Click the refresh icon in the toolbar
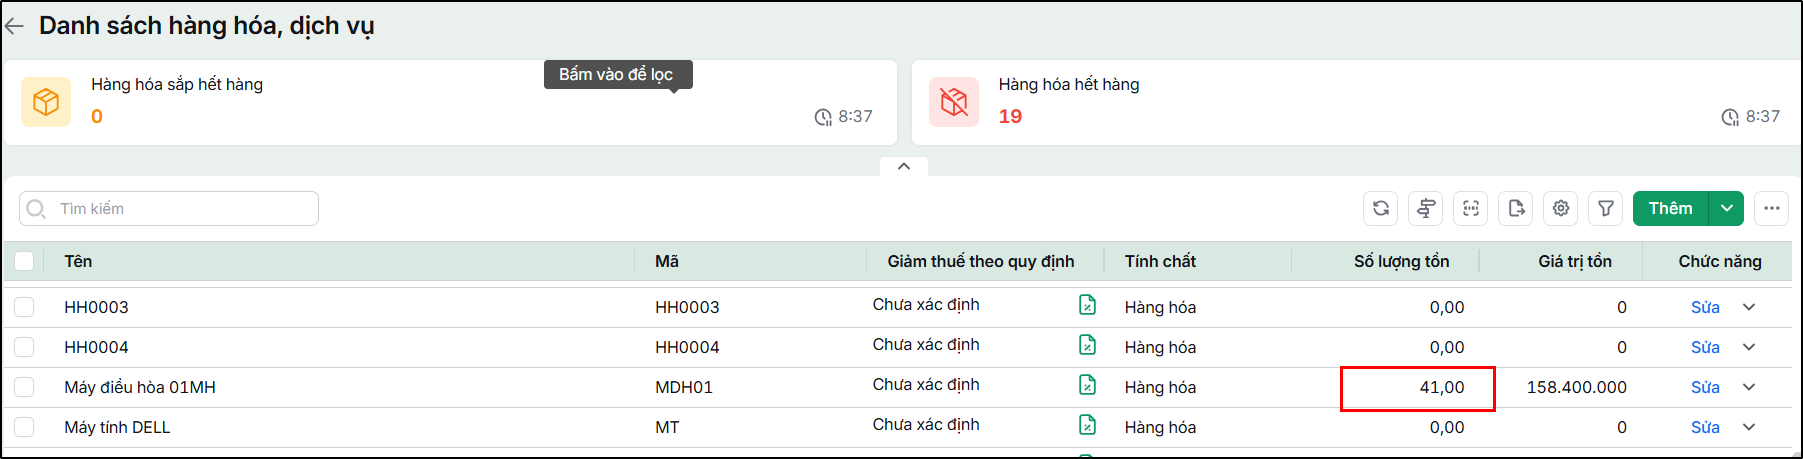1803x459 pixels. (x=1380, y=208)
